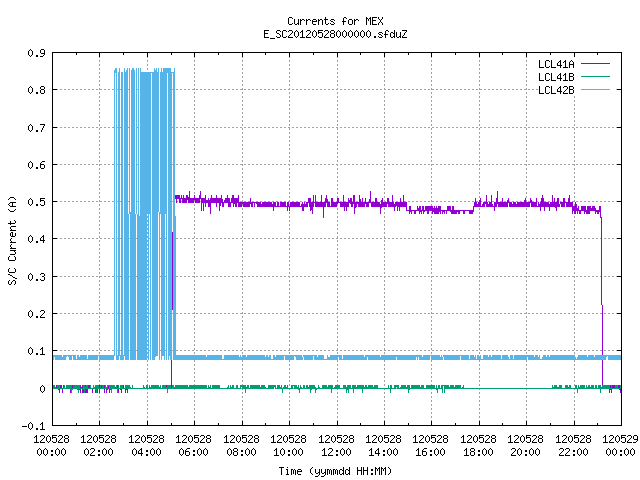This screenshot has width=640, height=480.
Task: Click the 120528 04:00 time tick label
Action: pos(146,446)
